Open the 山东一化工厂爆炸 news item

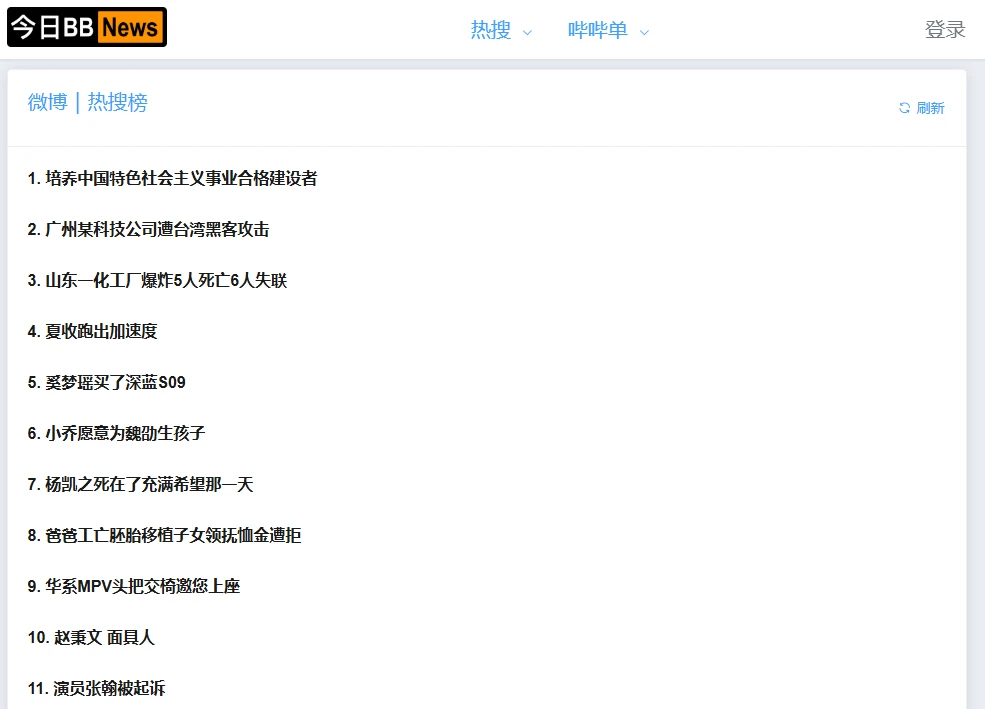[x=157, y=280]
